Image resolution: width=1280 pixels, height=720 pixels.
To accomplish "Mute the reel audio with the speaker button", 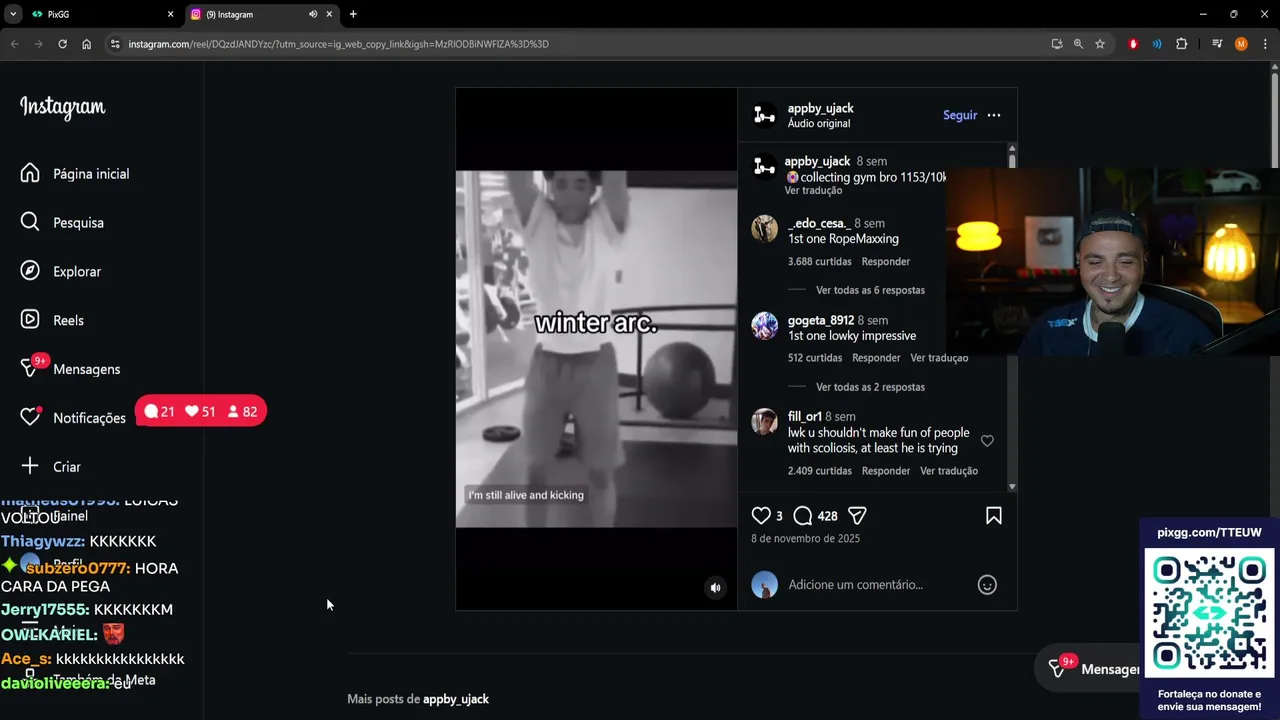I will pos(715,588).
